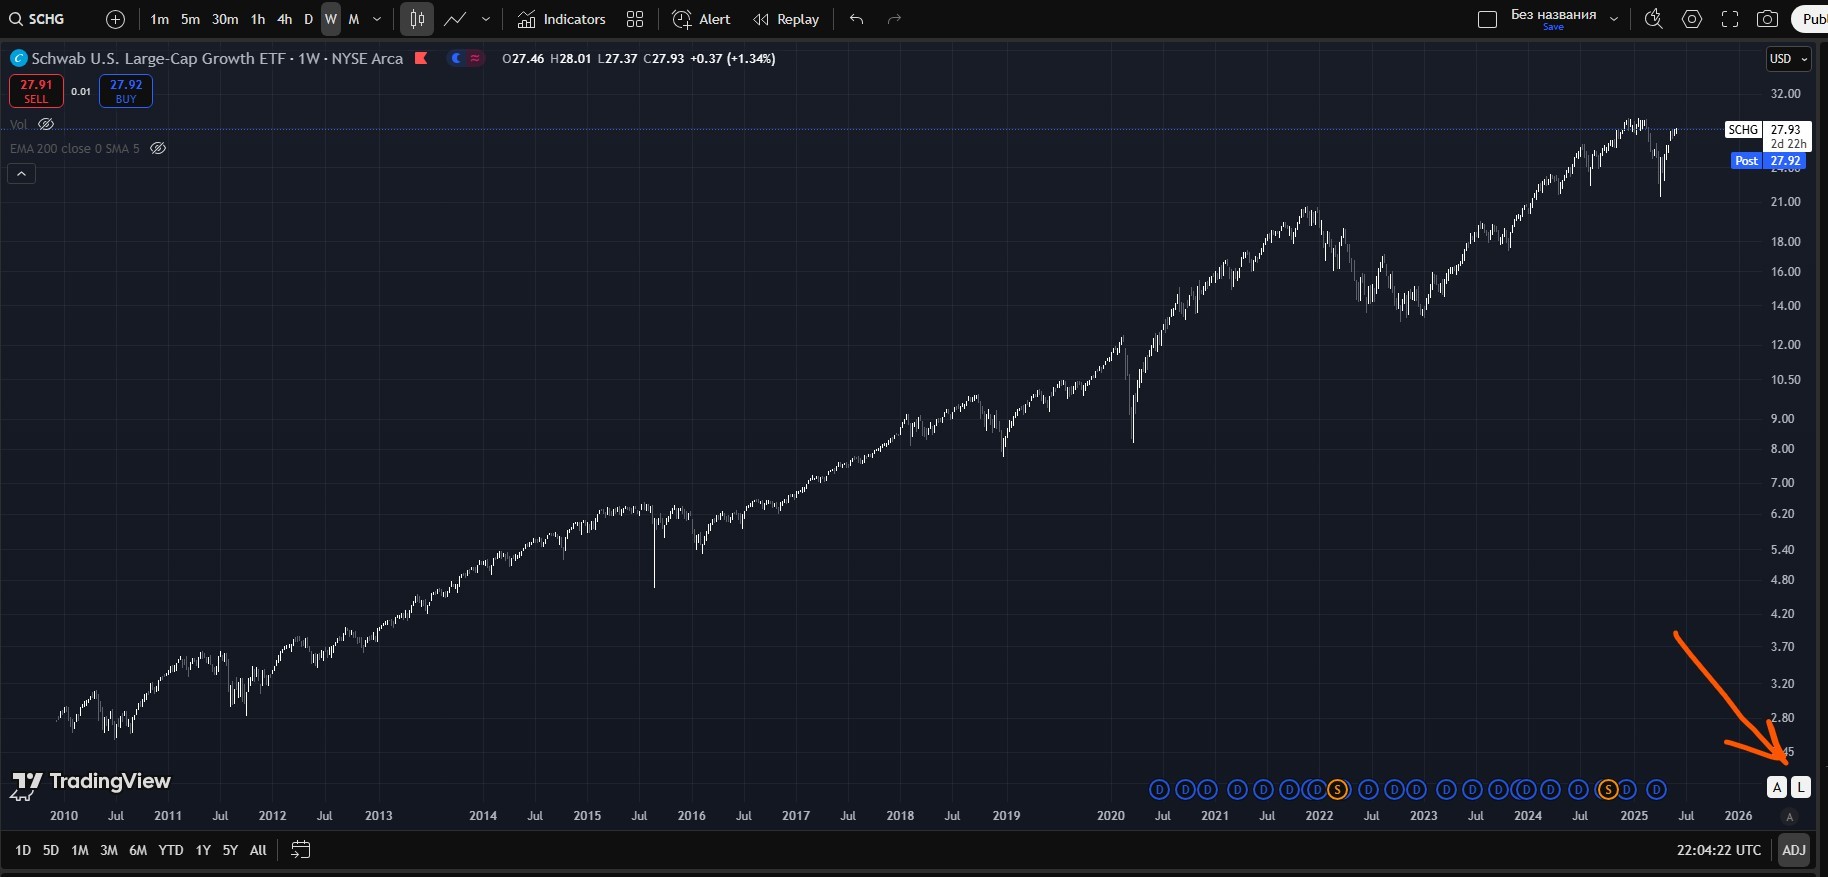Set date range to 6M
1828x877 pixels.
(x=138, y=850)
